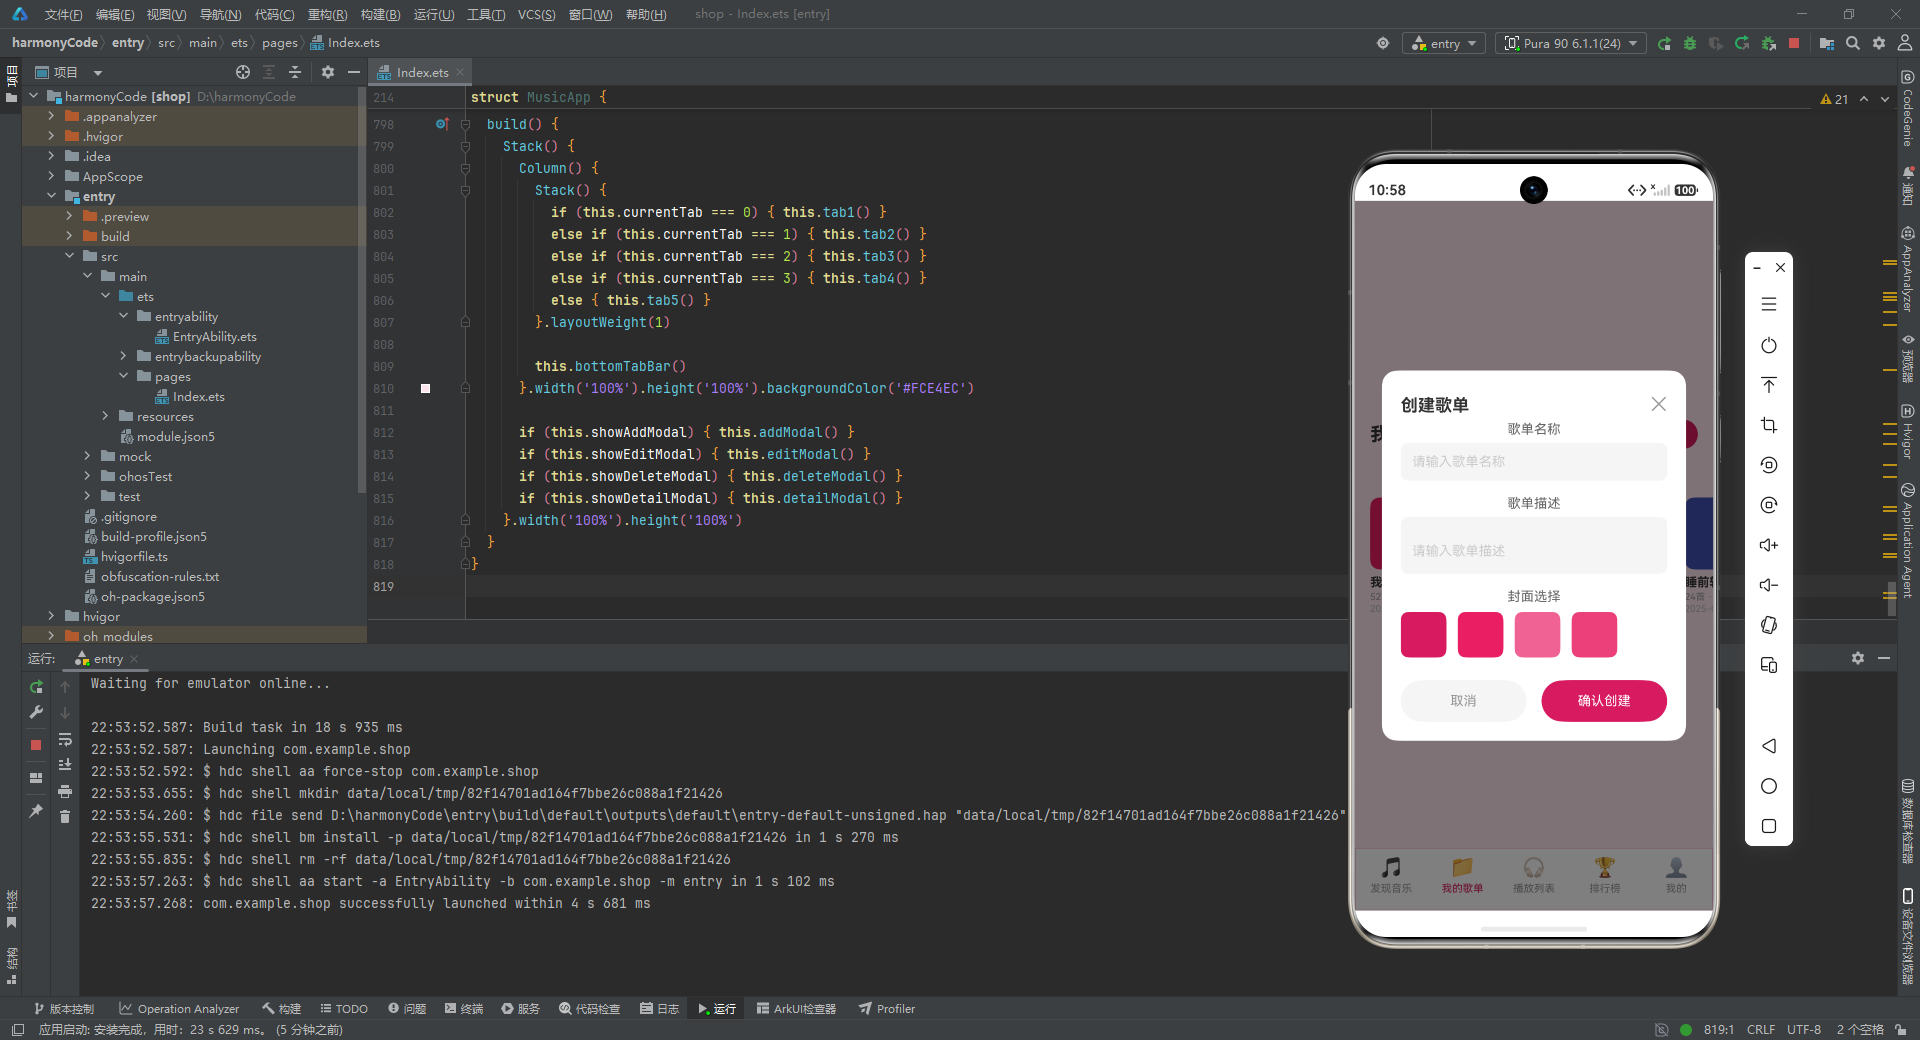This screenshot has width=1920, height=1040.
Task: Click locate file target icon in project panel
Action: click(243, 72)
